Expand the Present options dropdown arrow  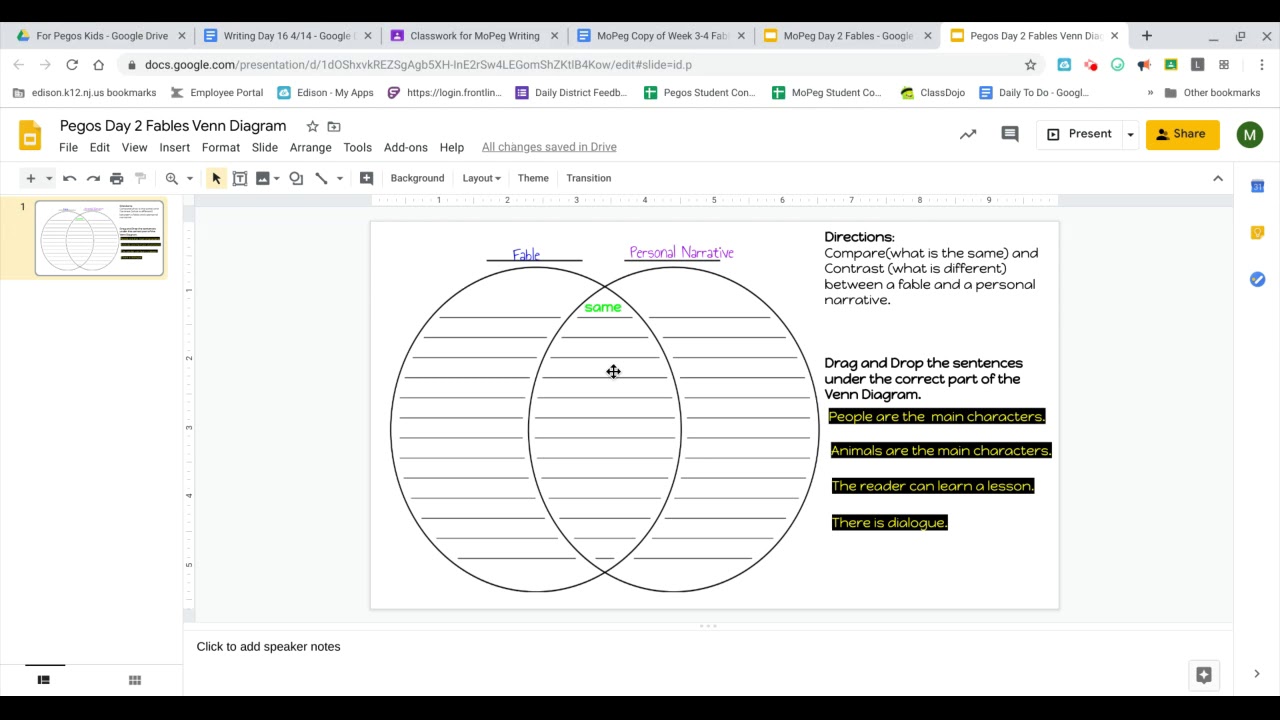point(1130,134)
